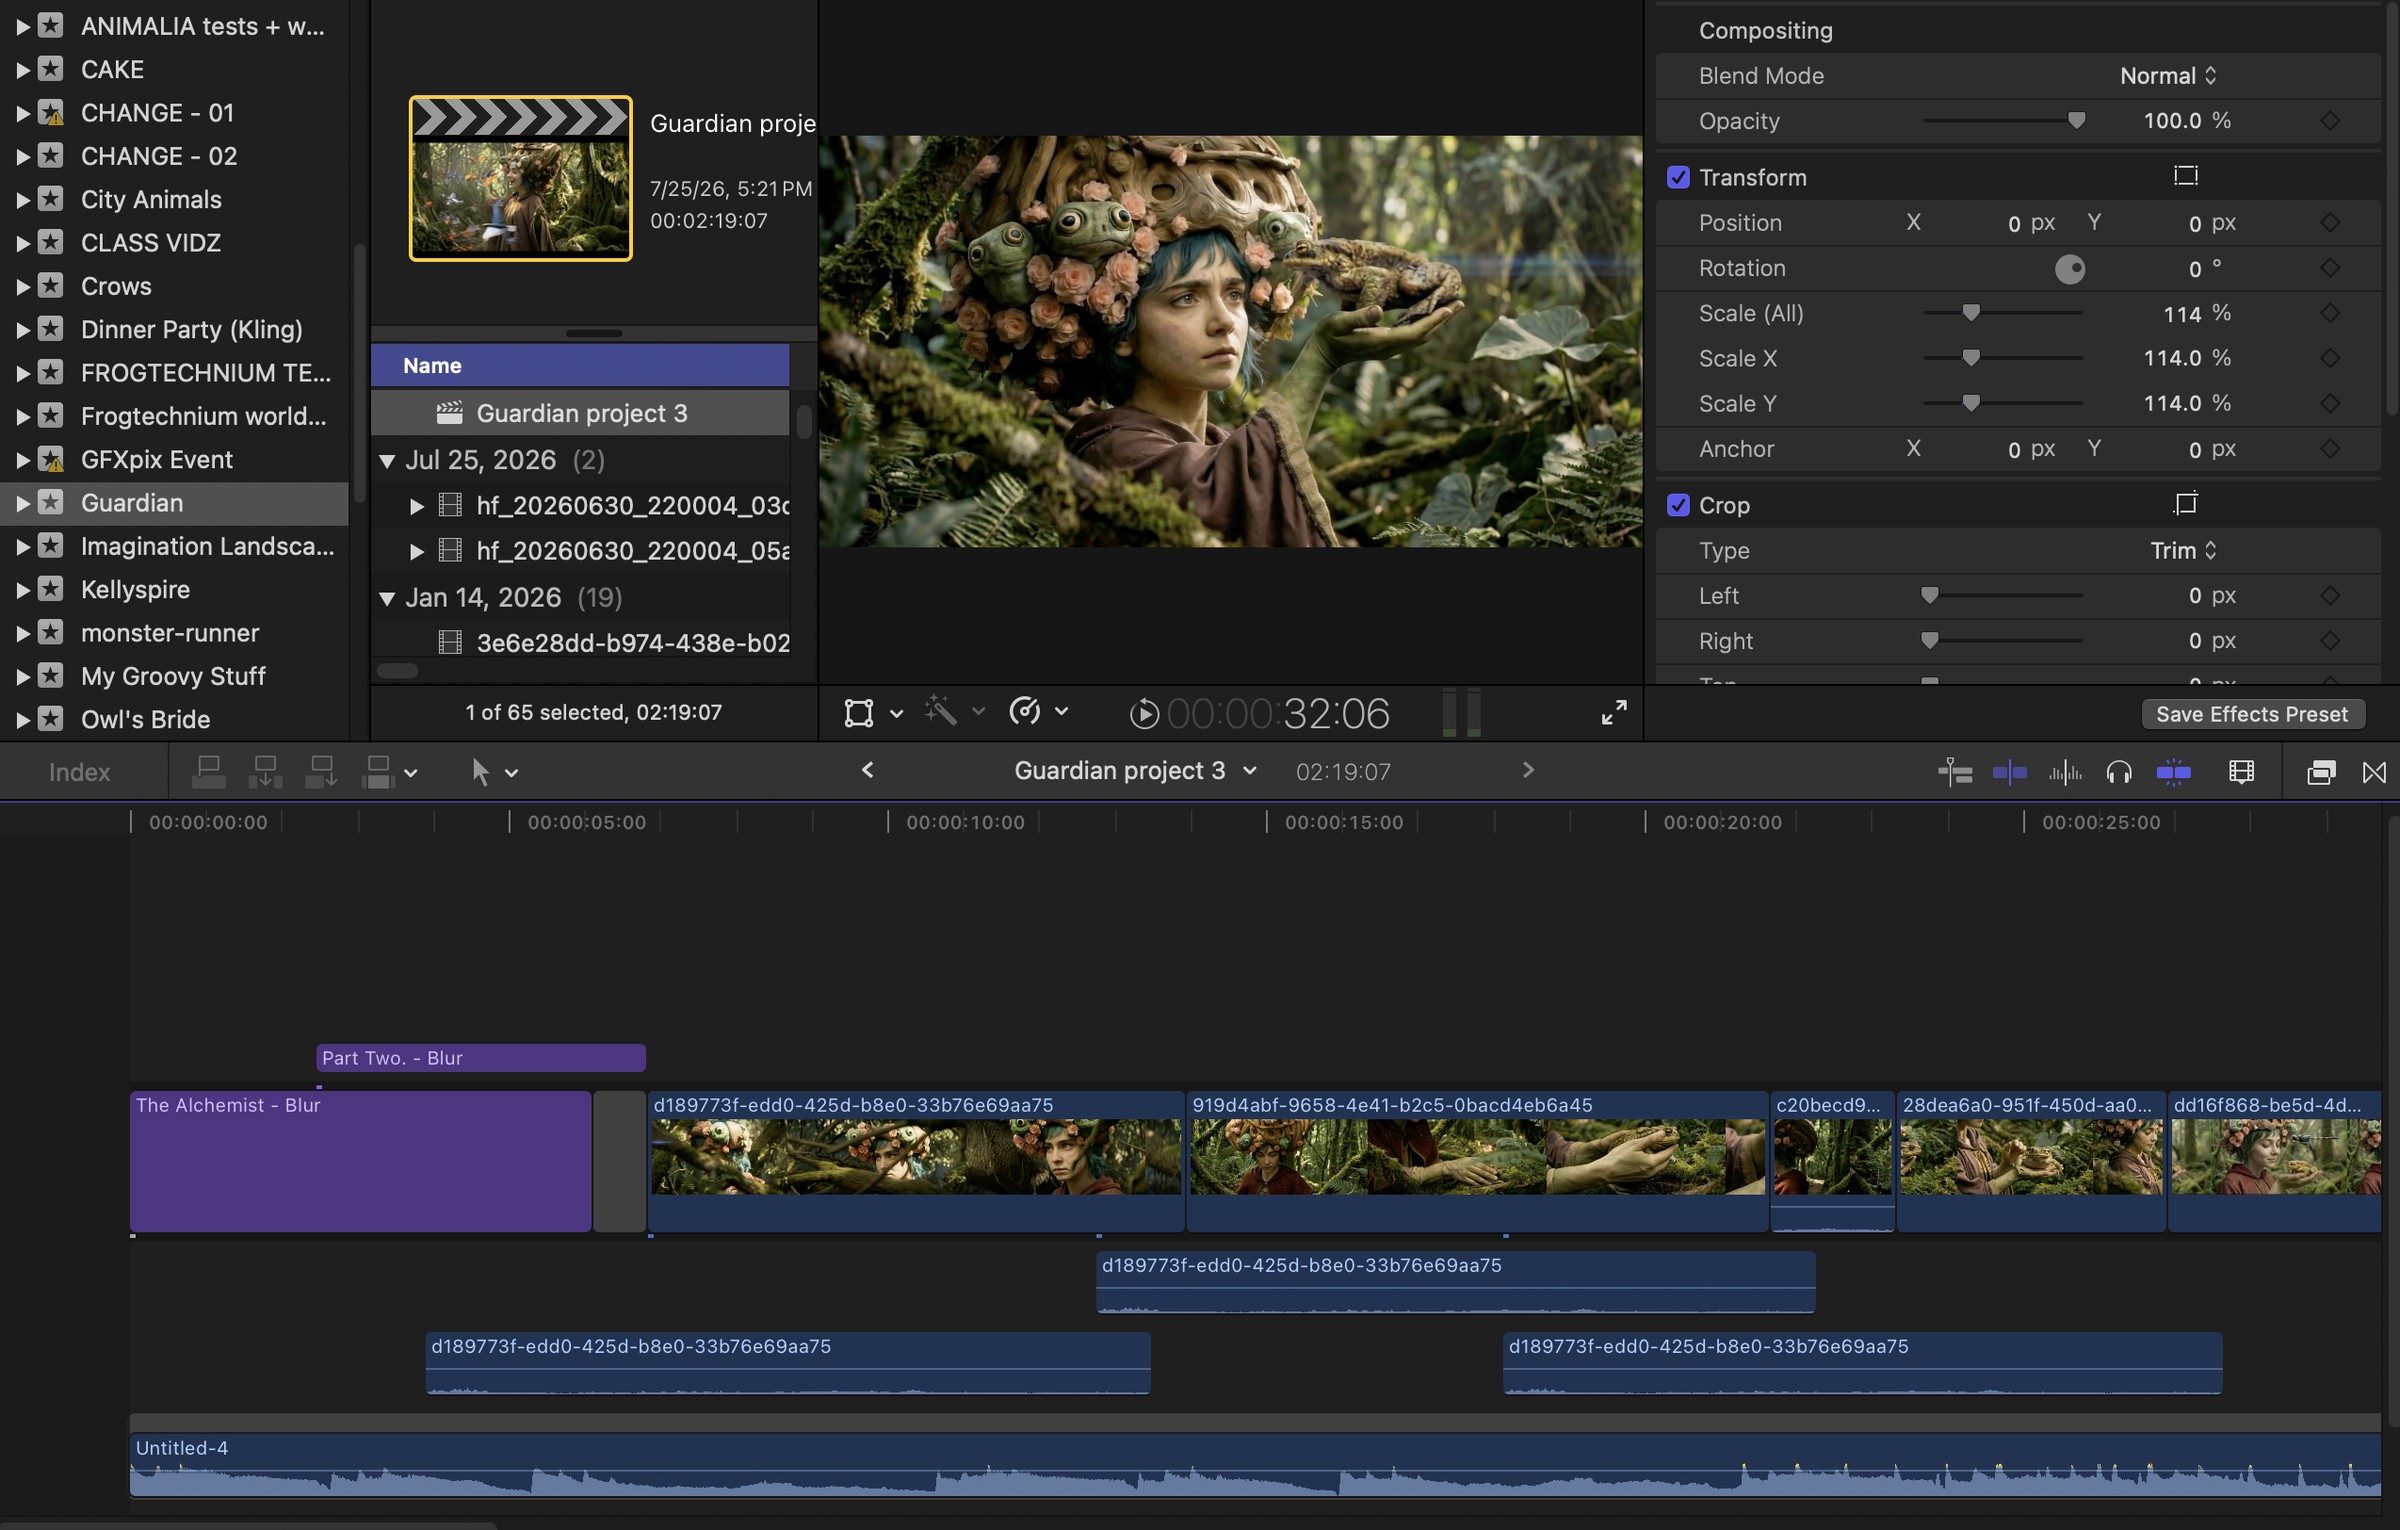Viewport: 2400px width, 1530px height.
Task: Expand viewer to full screen
Action: tap(1614, 712)
